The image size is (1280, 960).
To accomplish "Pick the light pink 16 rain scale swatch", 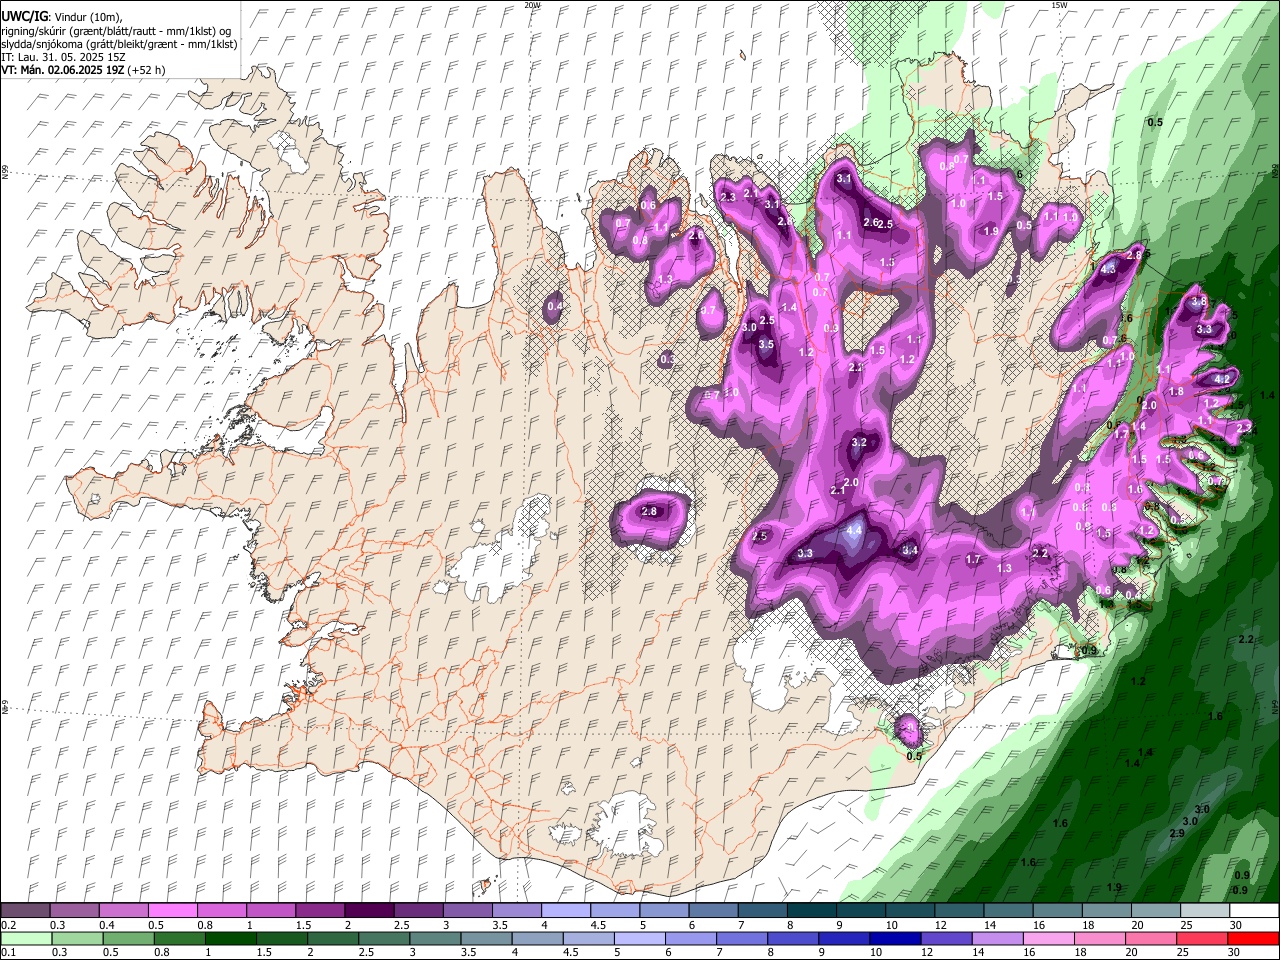I will 1048,938.
